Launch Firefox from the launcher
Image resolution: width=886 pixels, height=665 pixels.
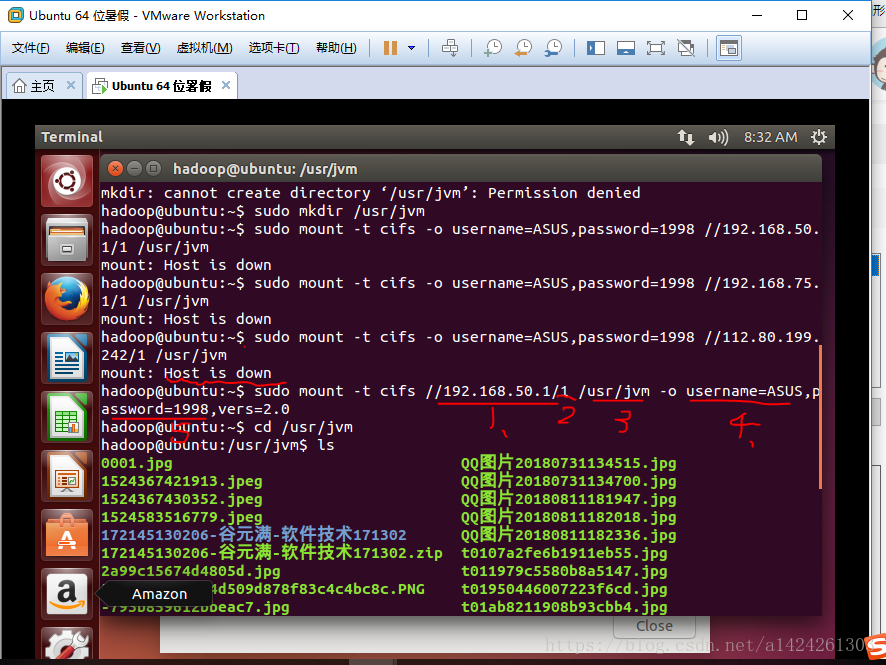click(x=67, y=299)
